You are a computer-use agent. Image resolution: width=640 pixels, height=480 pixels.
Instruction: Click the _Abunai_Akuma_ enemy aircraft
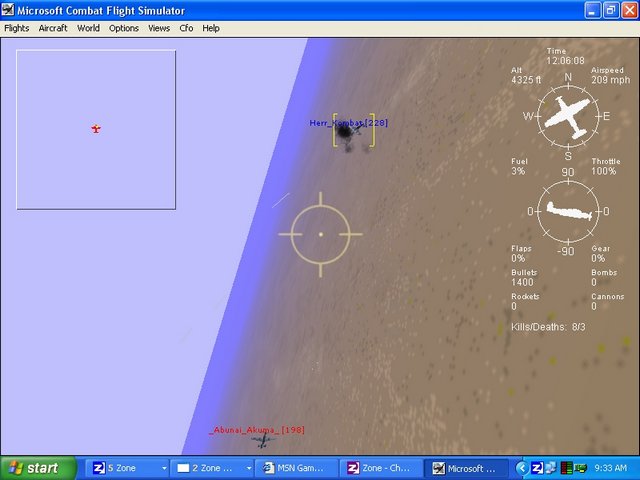tap(263, 441)
